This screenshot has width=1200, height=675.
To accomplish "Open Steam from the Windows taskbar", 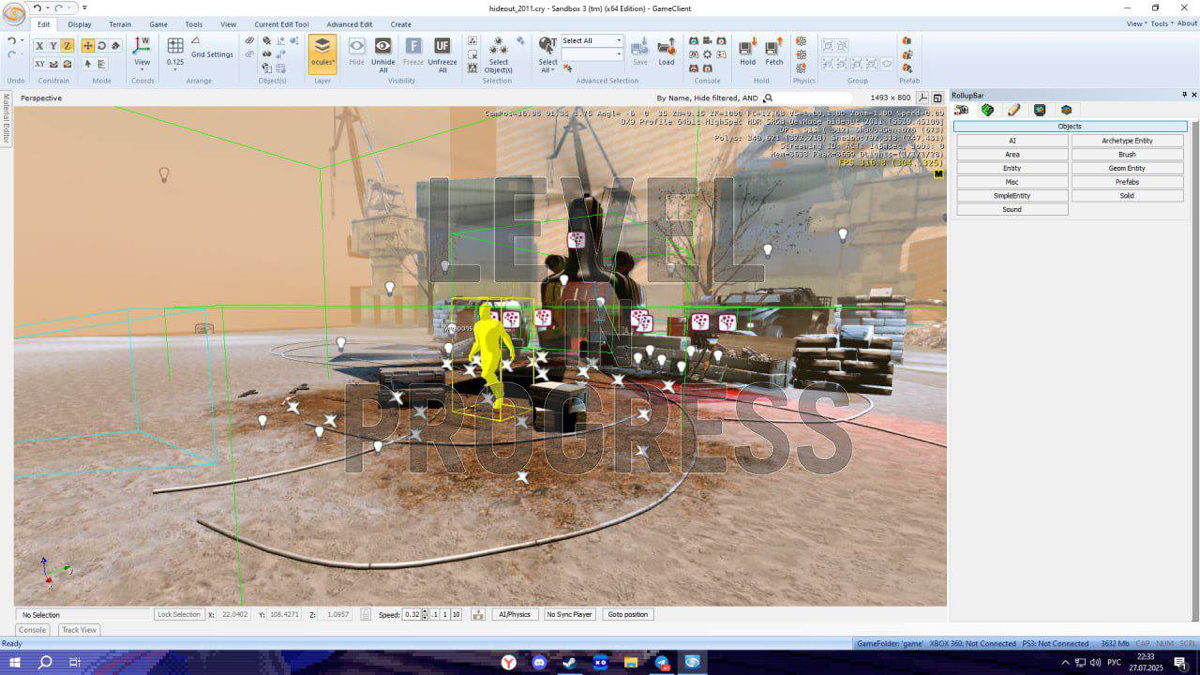I will [x=570, y=662].
